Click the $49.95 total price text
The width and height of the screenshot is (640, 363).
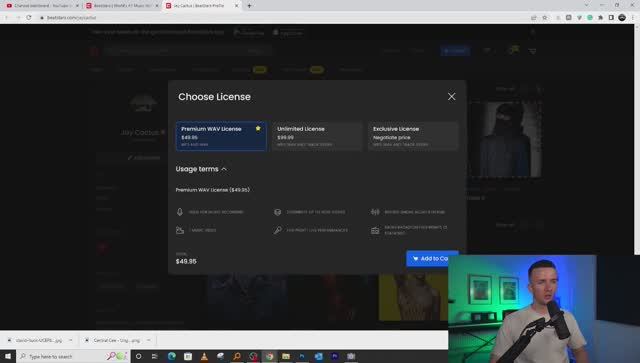pos(186,261)
